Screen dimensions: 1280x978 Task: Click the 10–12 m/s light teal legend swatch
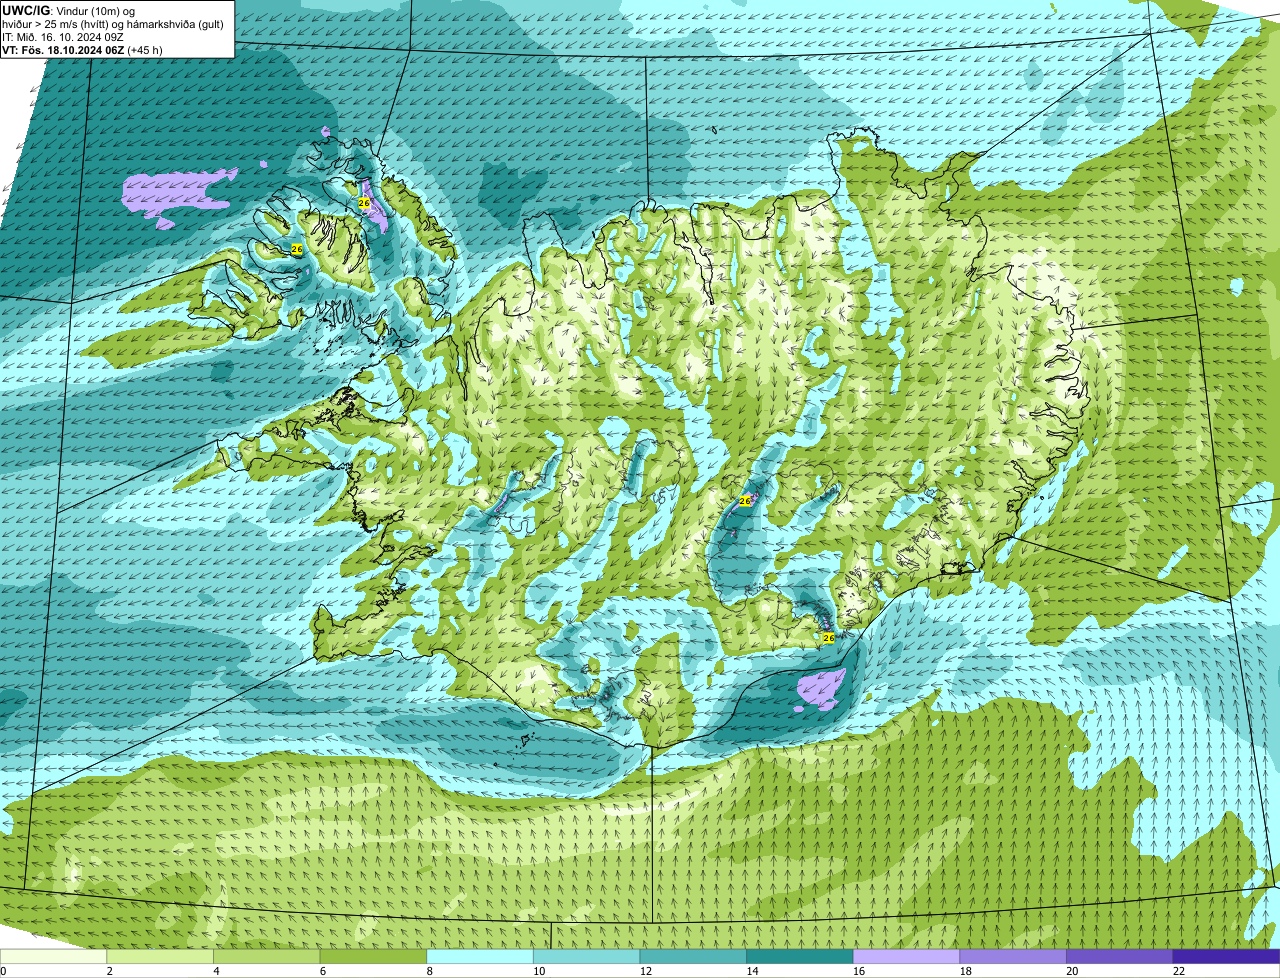coord(586,957)
